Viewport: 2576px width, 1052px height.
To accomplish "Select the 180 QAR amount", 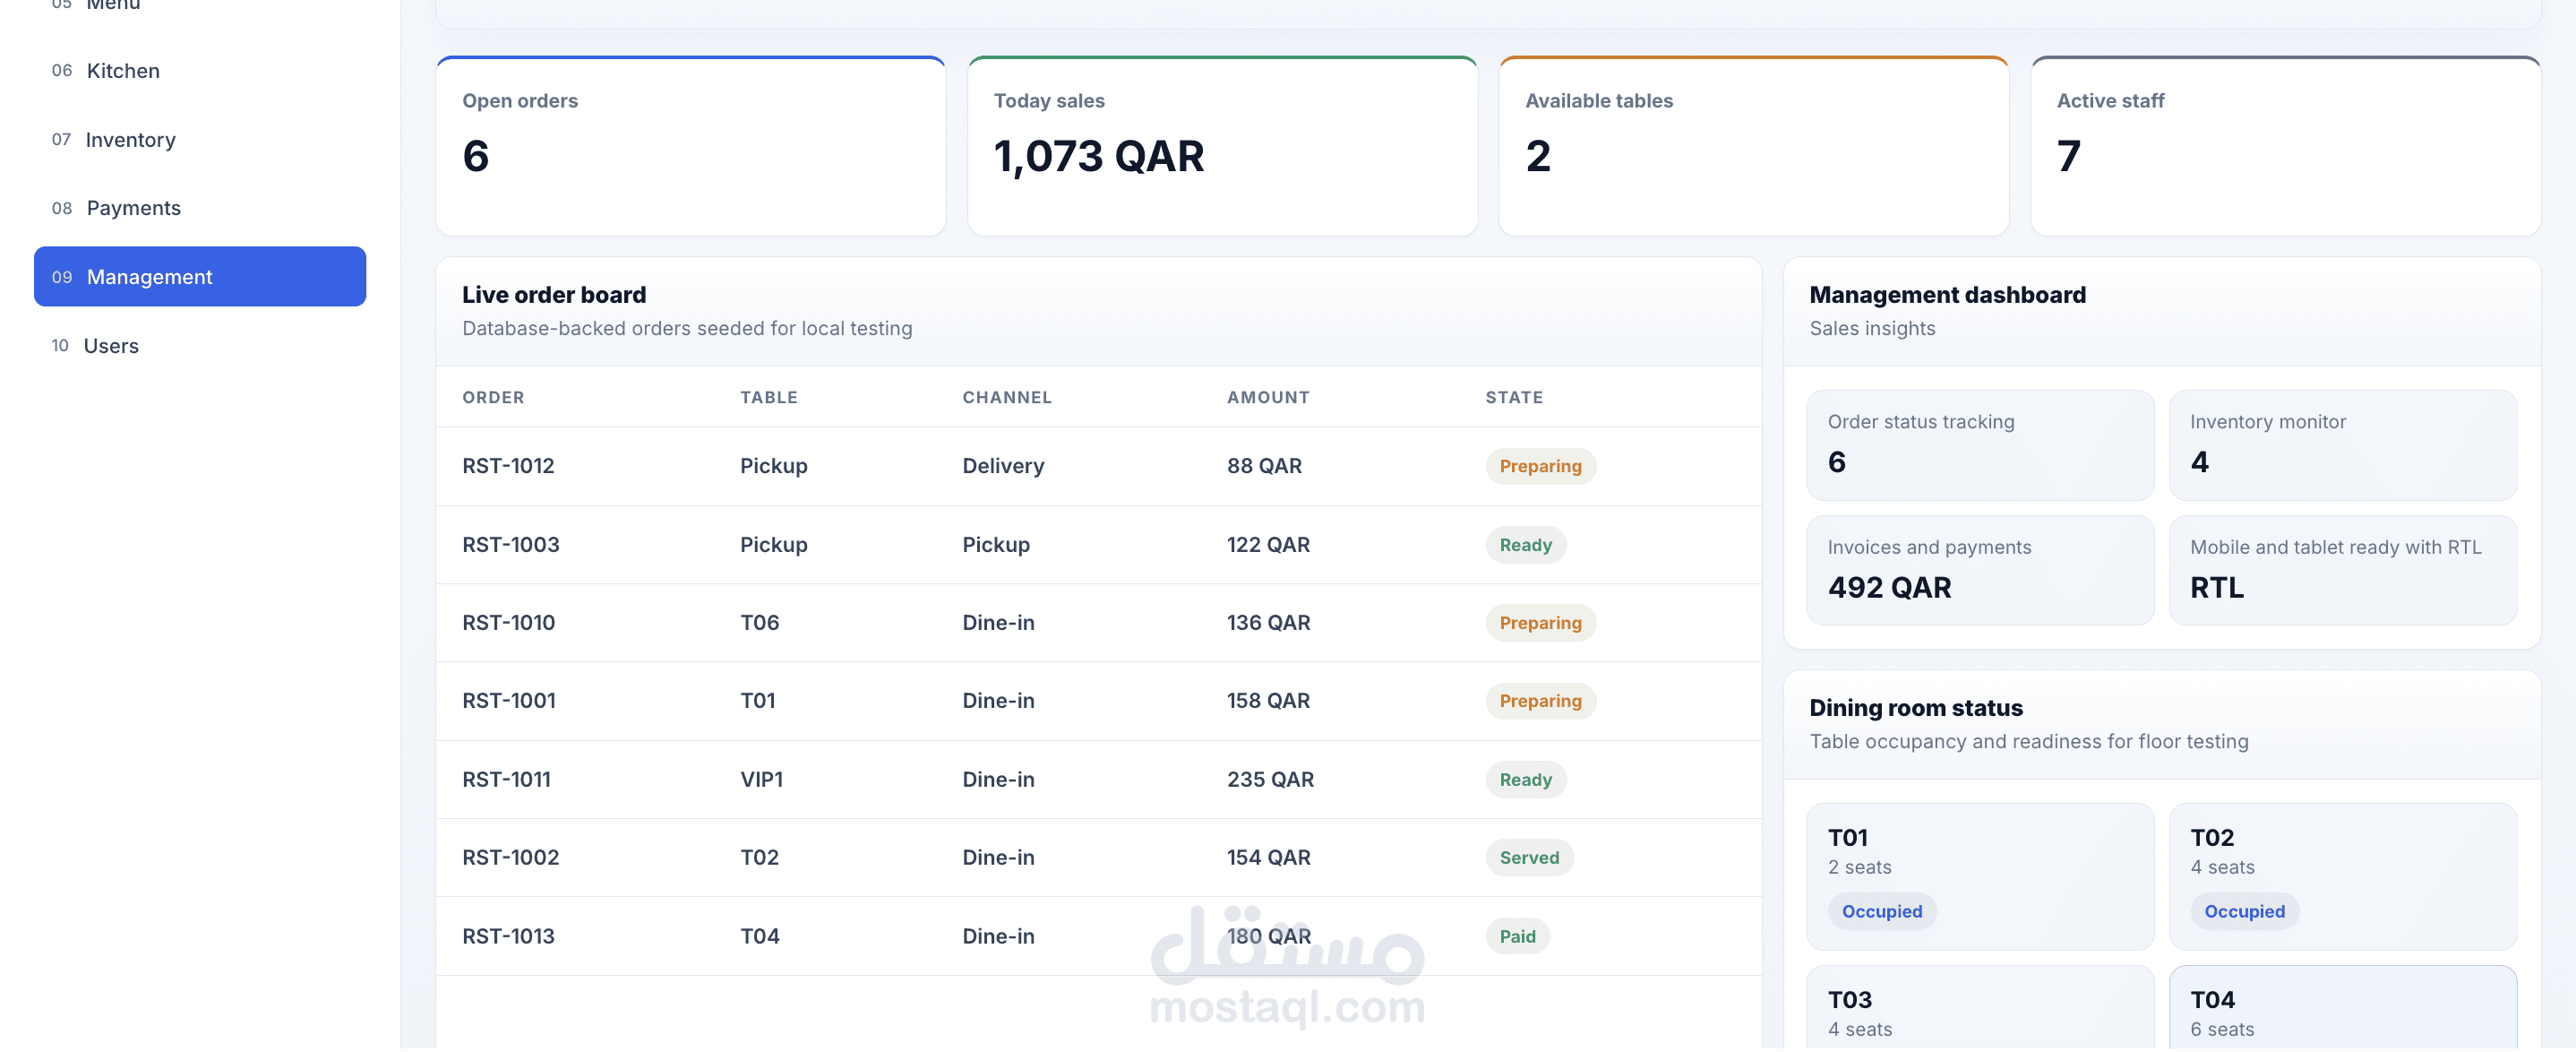I will (1268, 937).
